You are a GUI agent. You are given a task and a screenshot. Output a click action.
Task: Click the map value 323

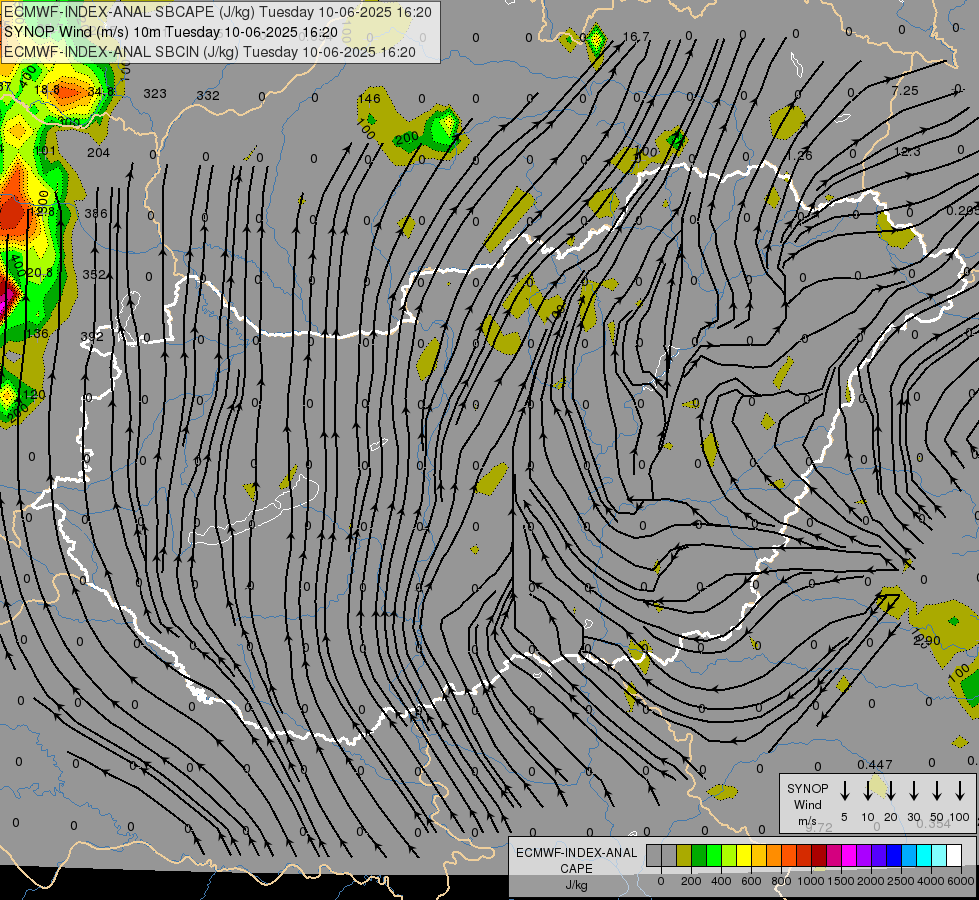[155, 94]
